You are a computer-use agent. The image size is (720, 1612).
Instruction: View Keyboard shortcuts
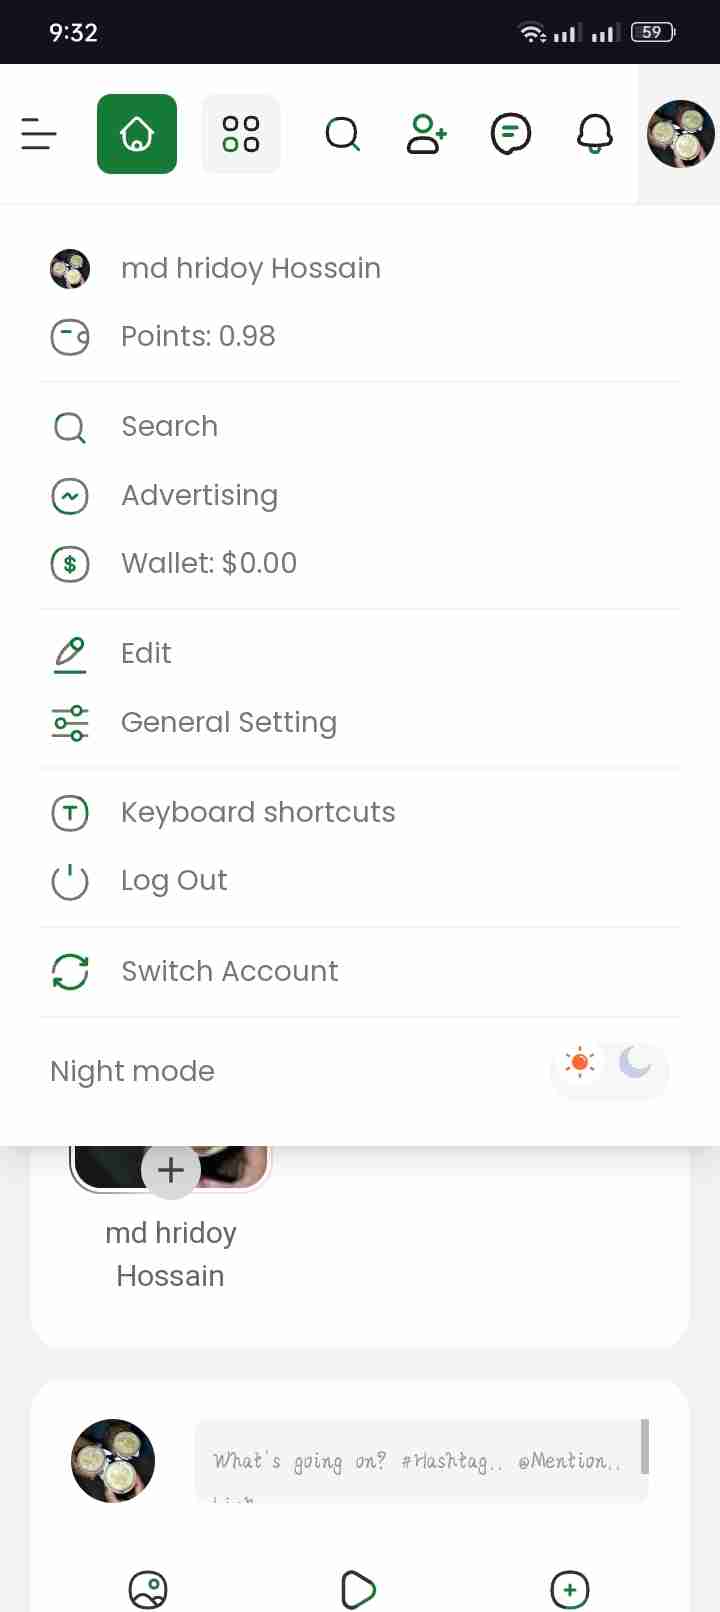click(x=360, y=812)
